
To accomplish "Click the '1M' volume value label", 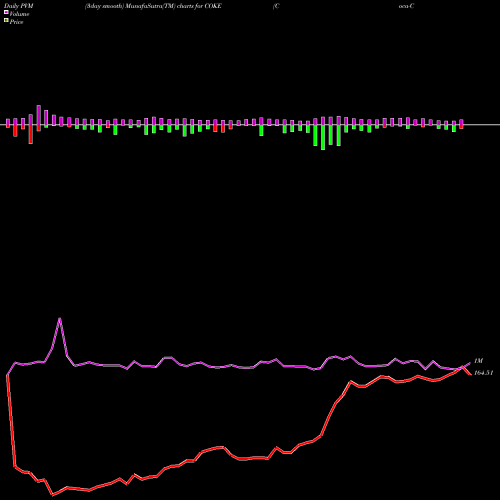I will click(478, 361).
